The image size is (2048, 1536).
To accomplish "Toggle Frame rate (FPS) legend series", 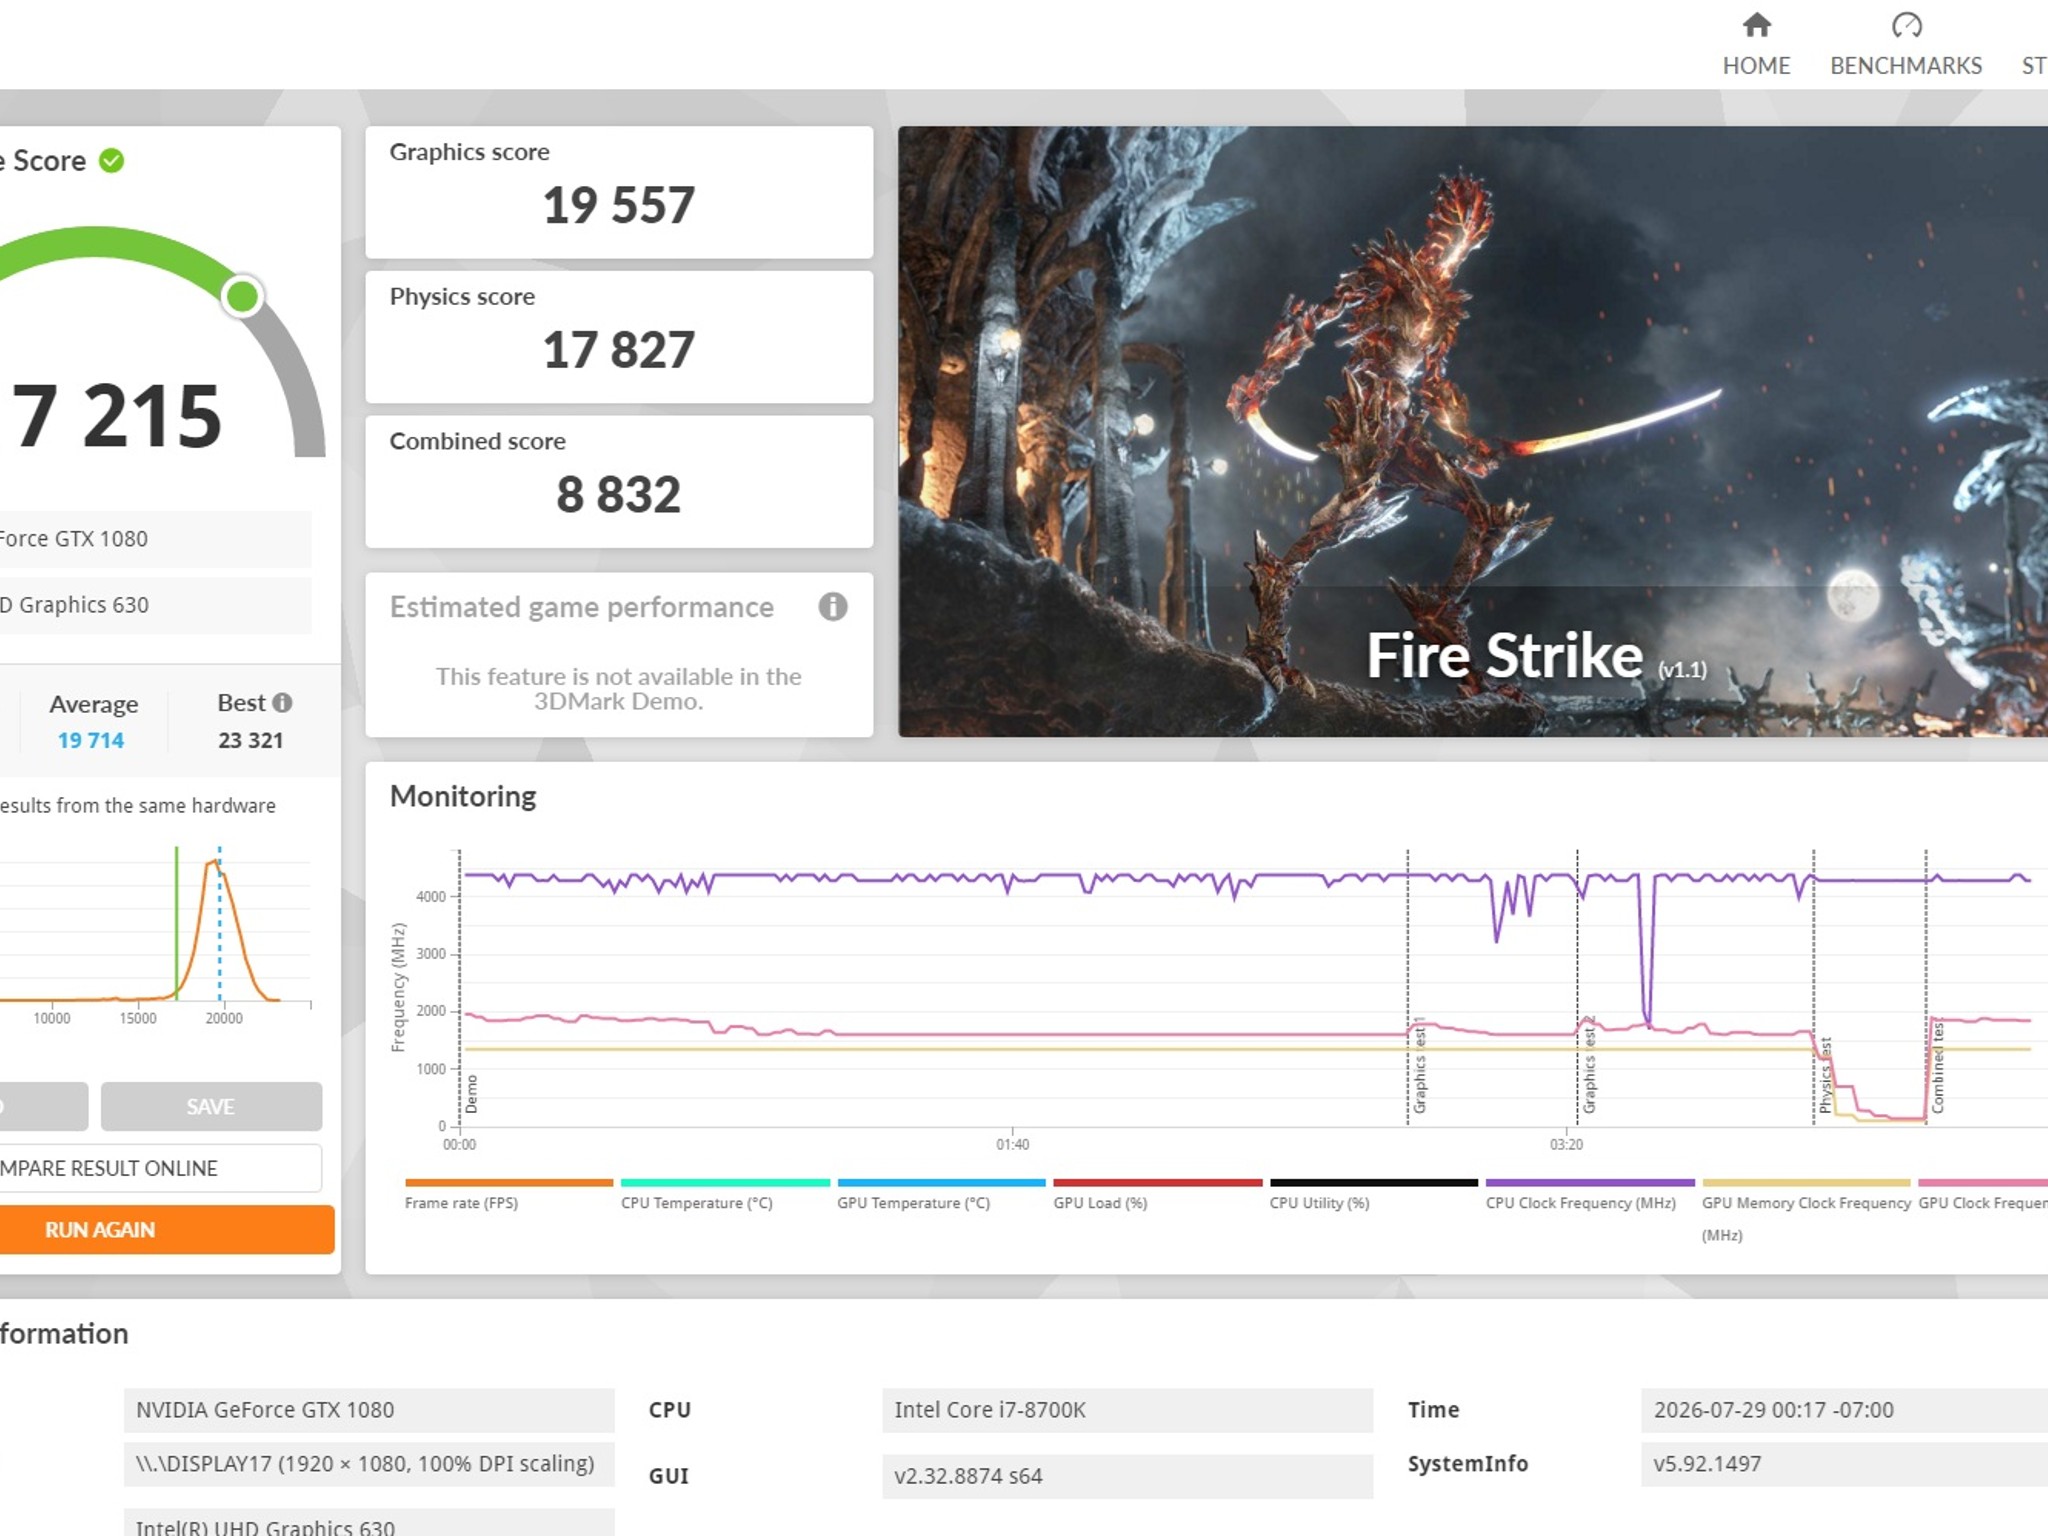I will pyautogui.click(x=461, y=1203).
